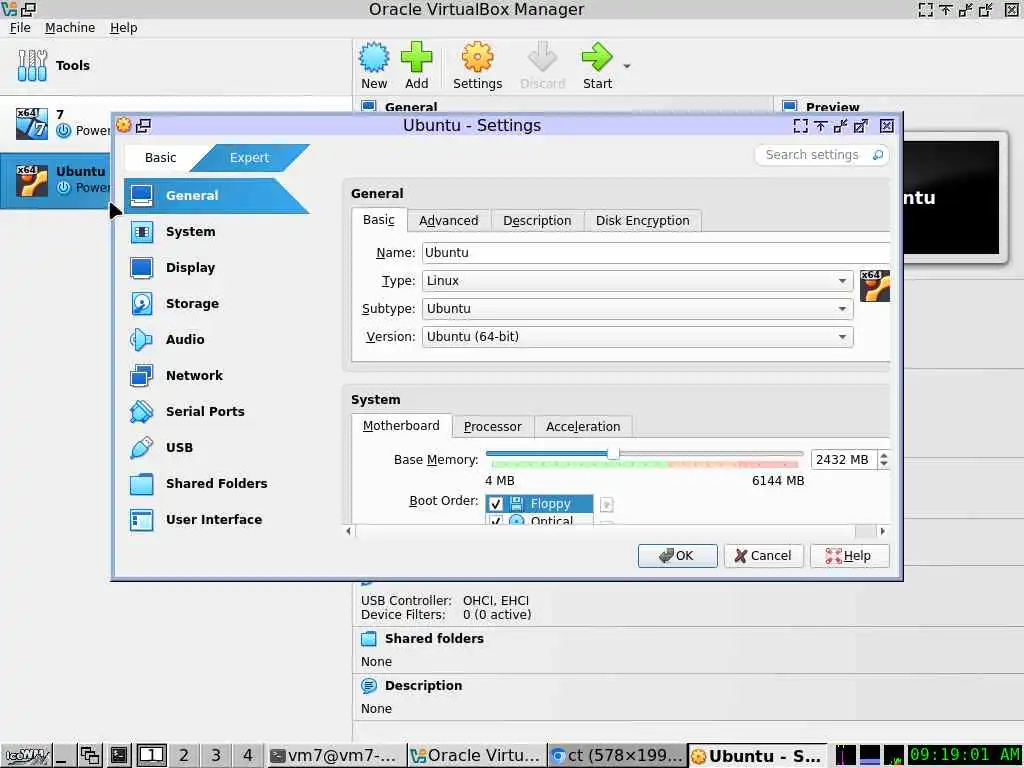Switch to Expert settings mode
Viewport: 1024px width, 768px height.
(249, 157)
